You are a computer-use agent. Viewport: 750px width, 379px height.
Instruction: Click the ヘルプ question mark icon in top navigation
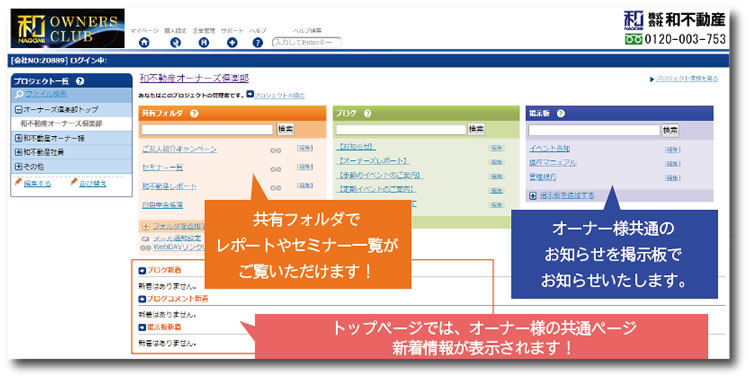click(257, 43)
